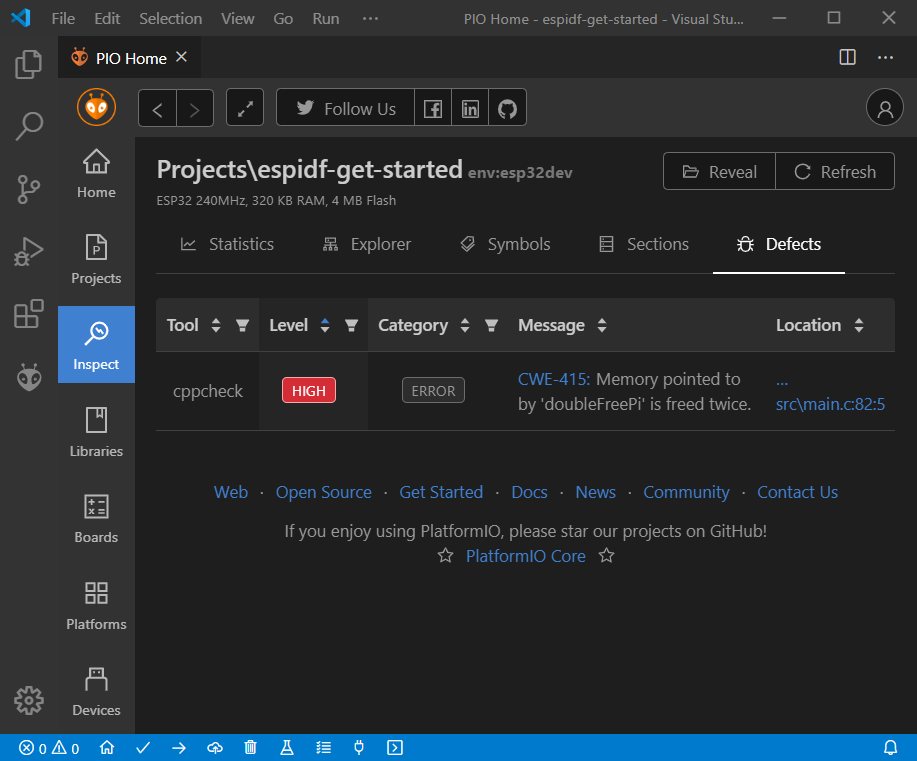This screenshot has height=761, width=917.
Task: Open PlatformIO LinkedIn page
Action: (x=470, y=108)
